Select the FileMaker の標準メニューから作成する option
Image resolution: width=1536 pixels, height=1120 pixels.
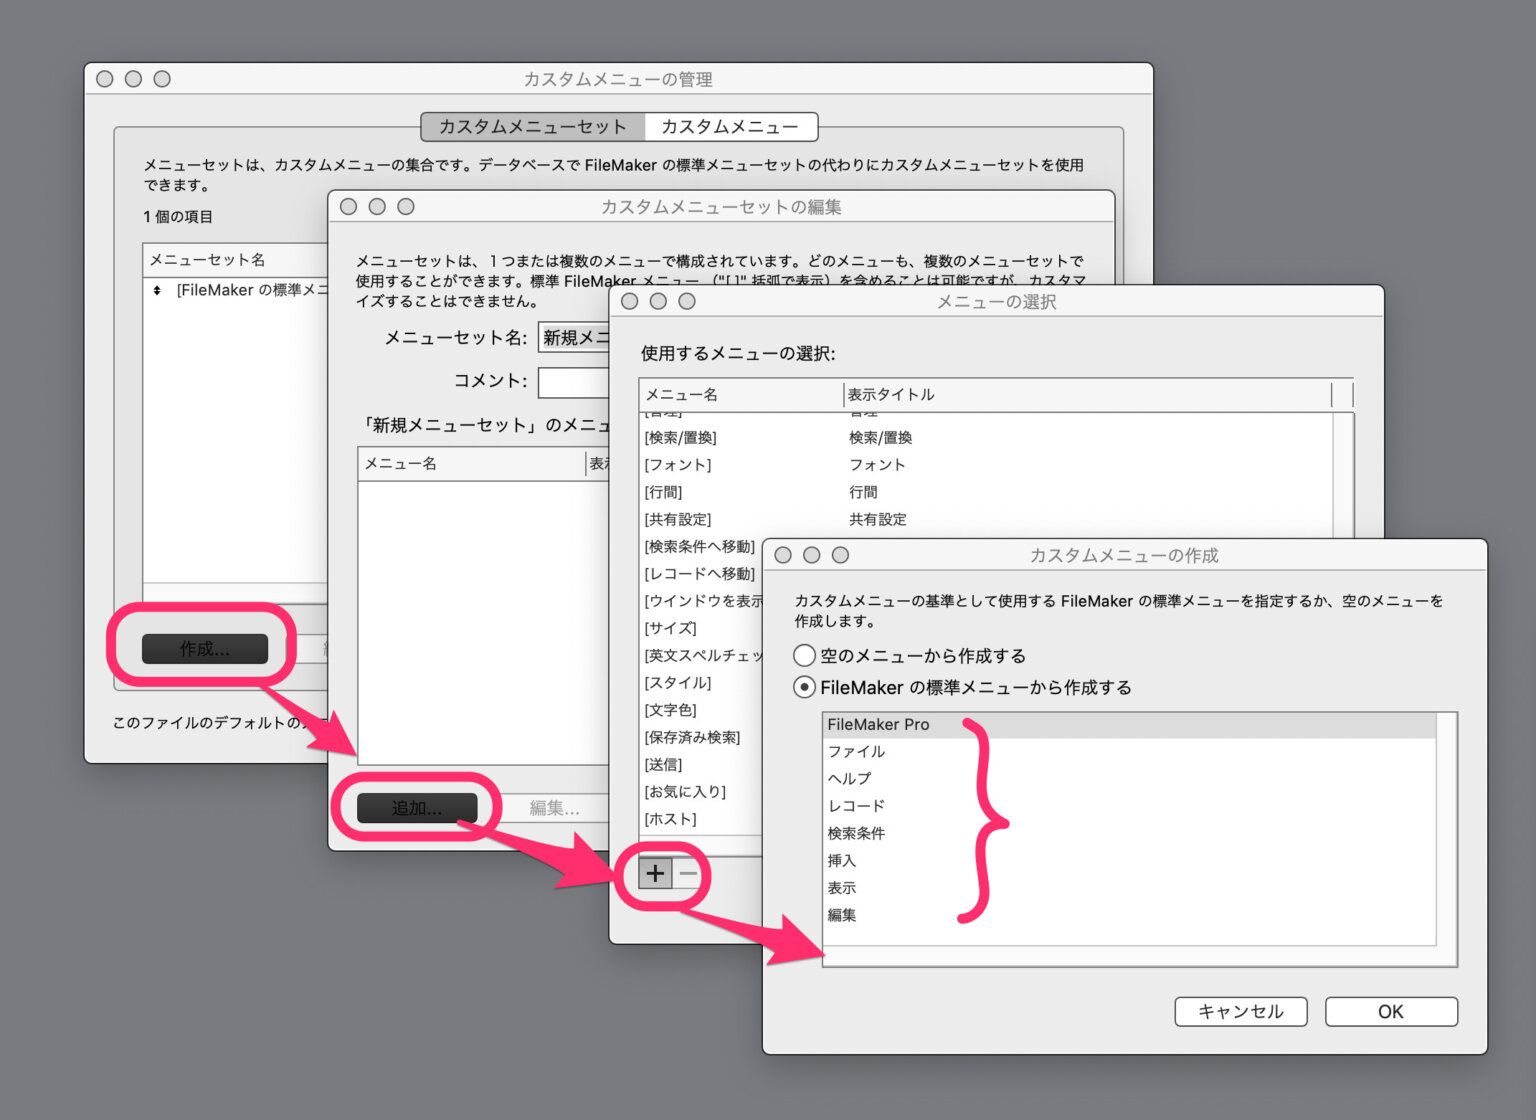(804, 687)
